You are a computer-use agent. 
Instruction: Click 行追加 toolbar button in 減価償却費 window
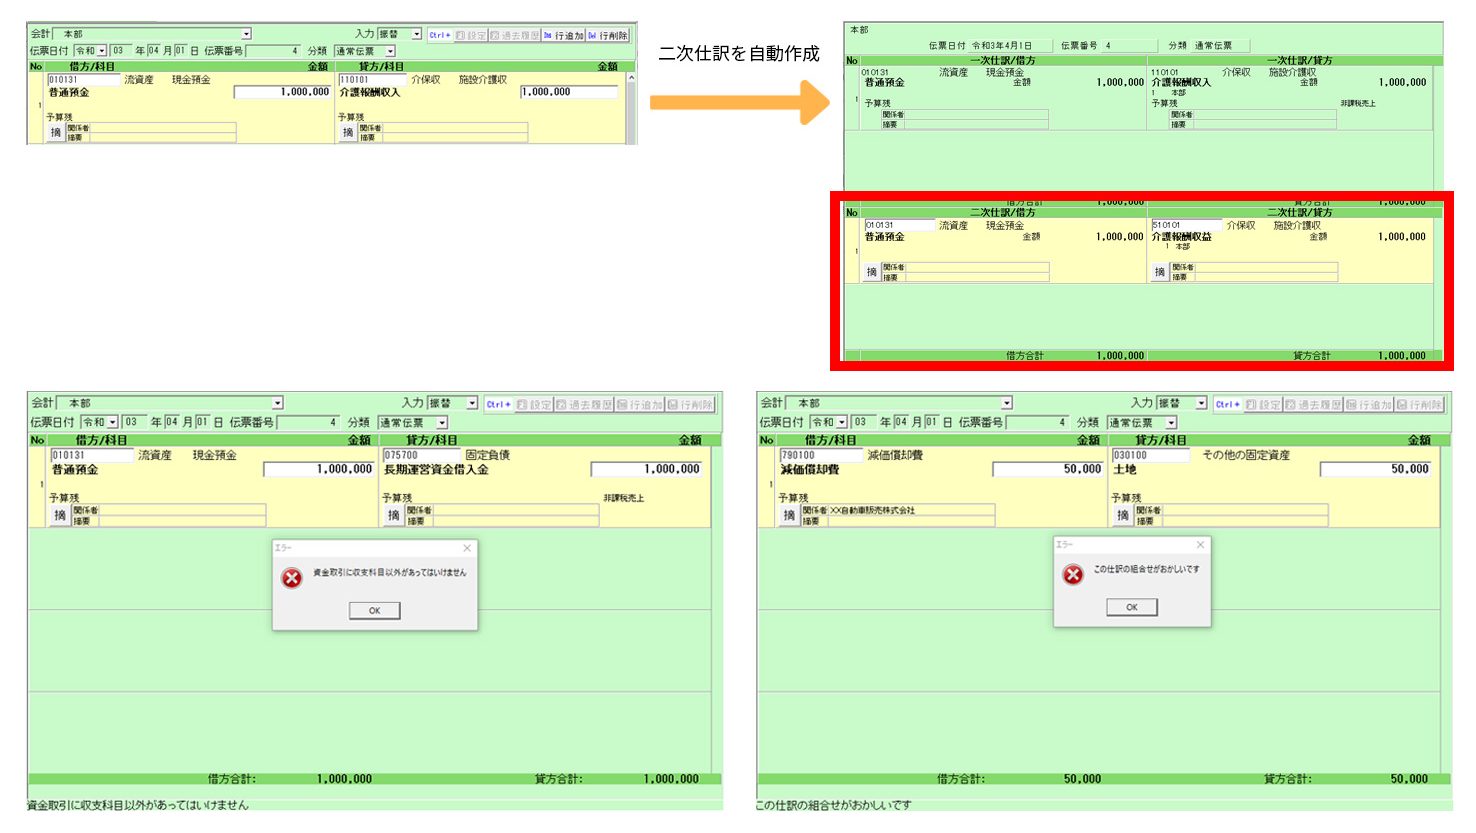coord(1370,405)
